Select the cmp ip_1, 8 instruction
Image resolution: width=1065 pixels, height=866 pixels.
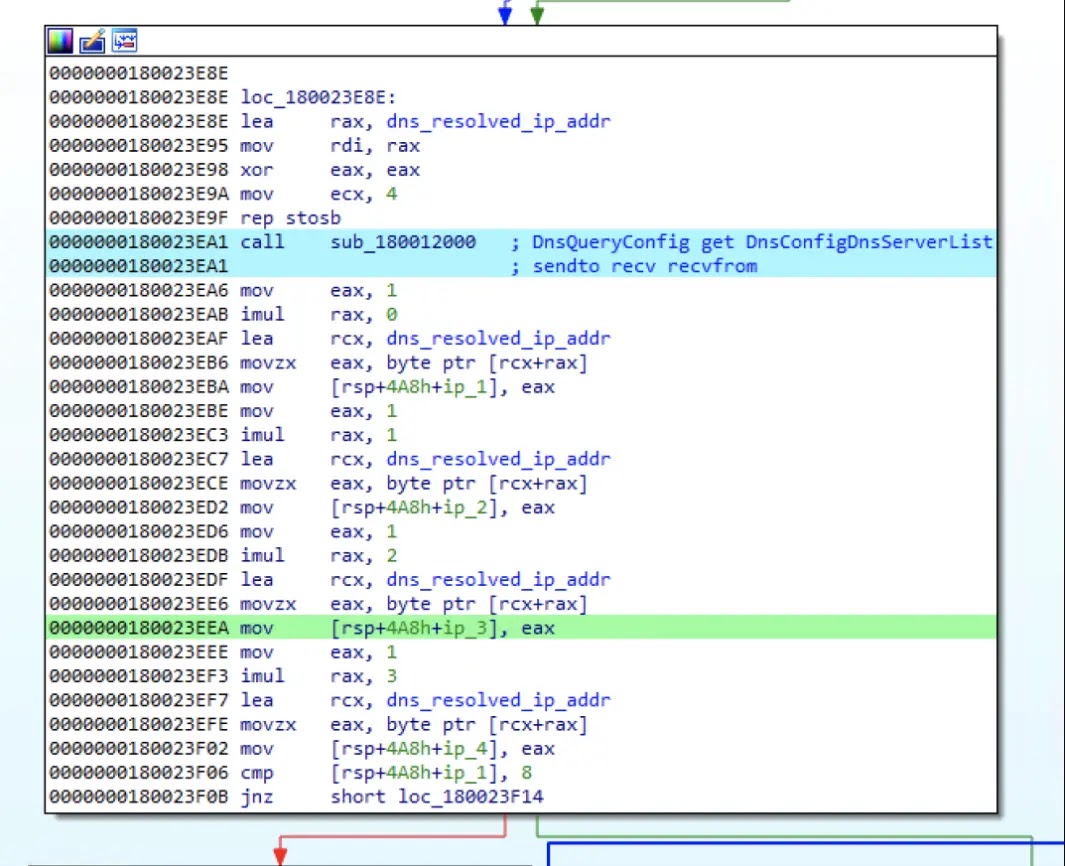tap(386, 772)
